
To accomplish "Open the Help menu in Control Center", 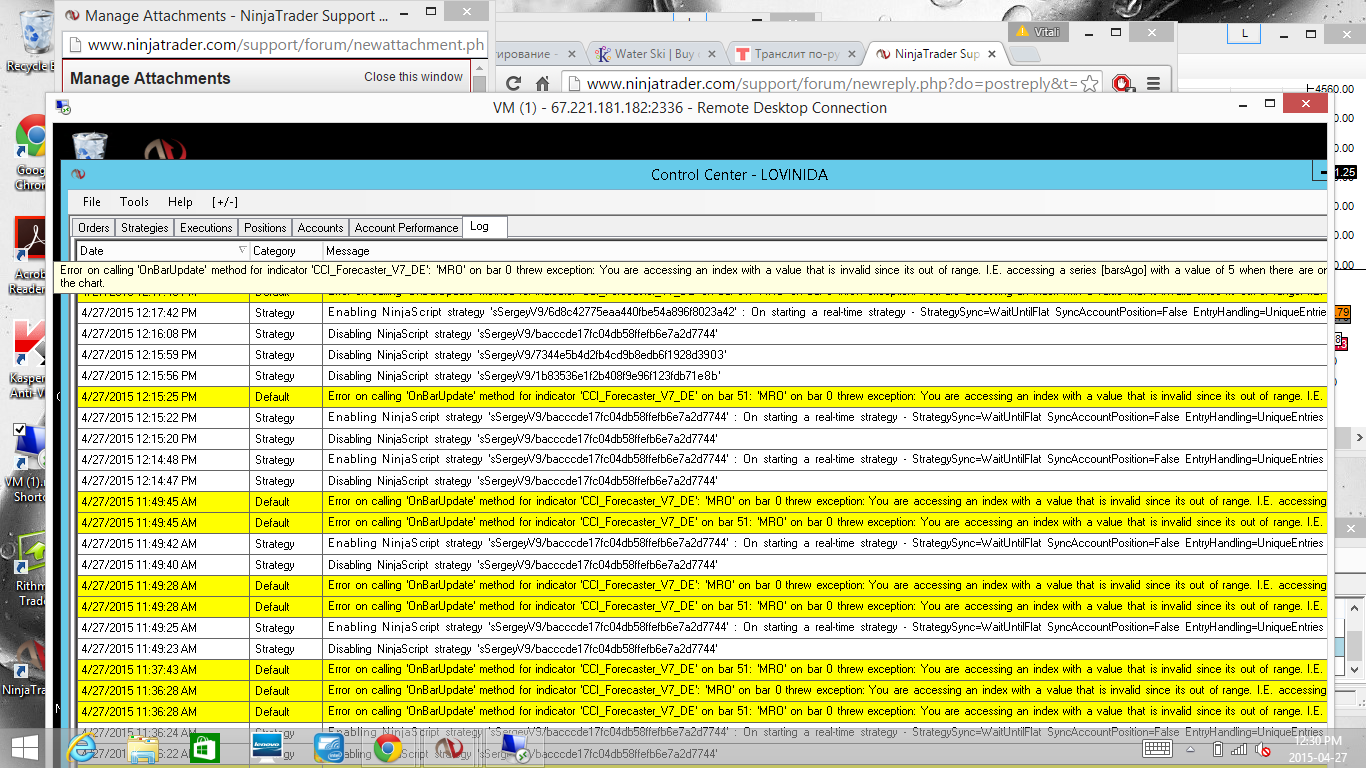I will tap(180, 202).
